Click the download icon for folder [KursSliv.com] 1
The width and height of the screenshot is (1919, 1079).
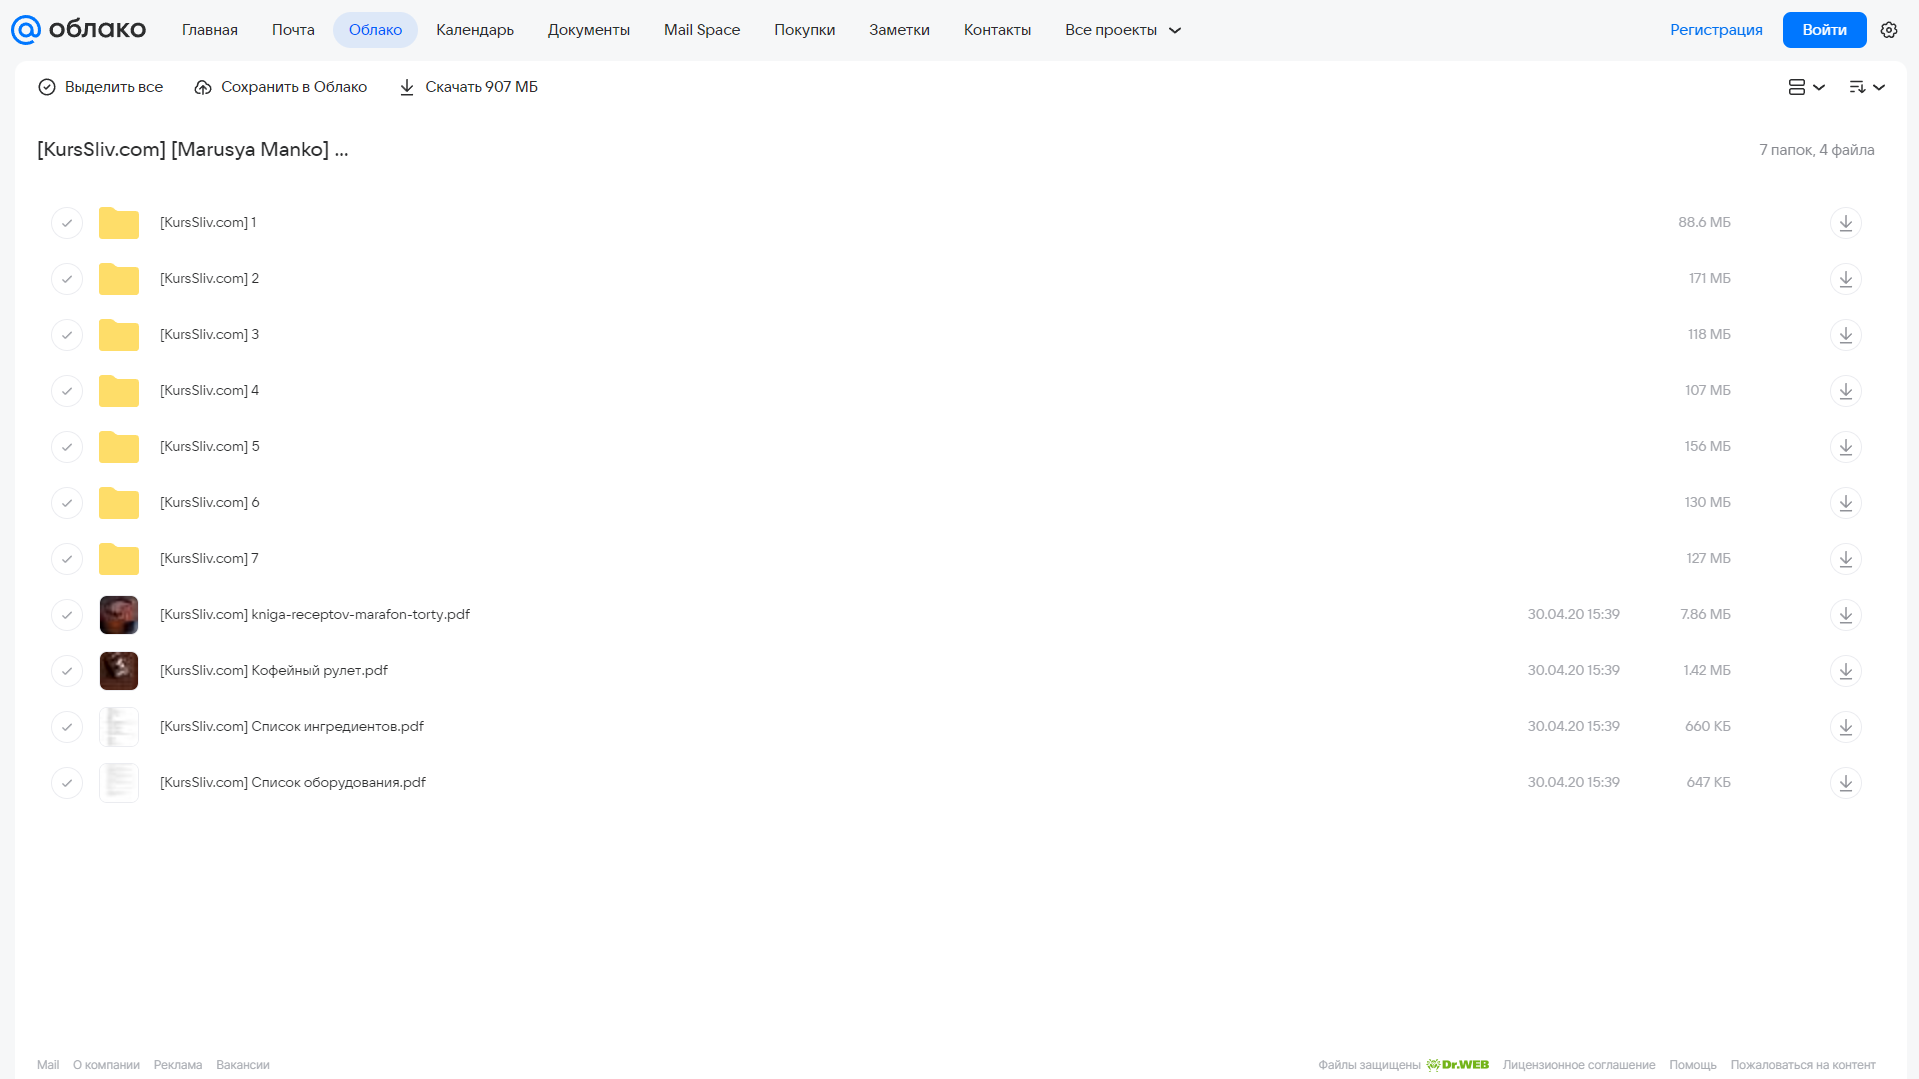pos(1845,222)
